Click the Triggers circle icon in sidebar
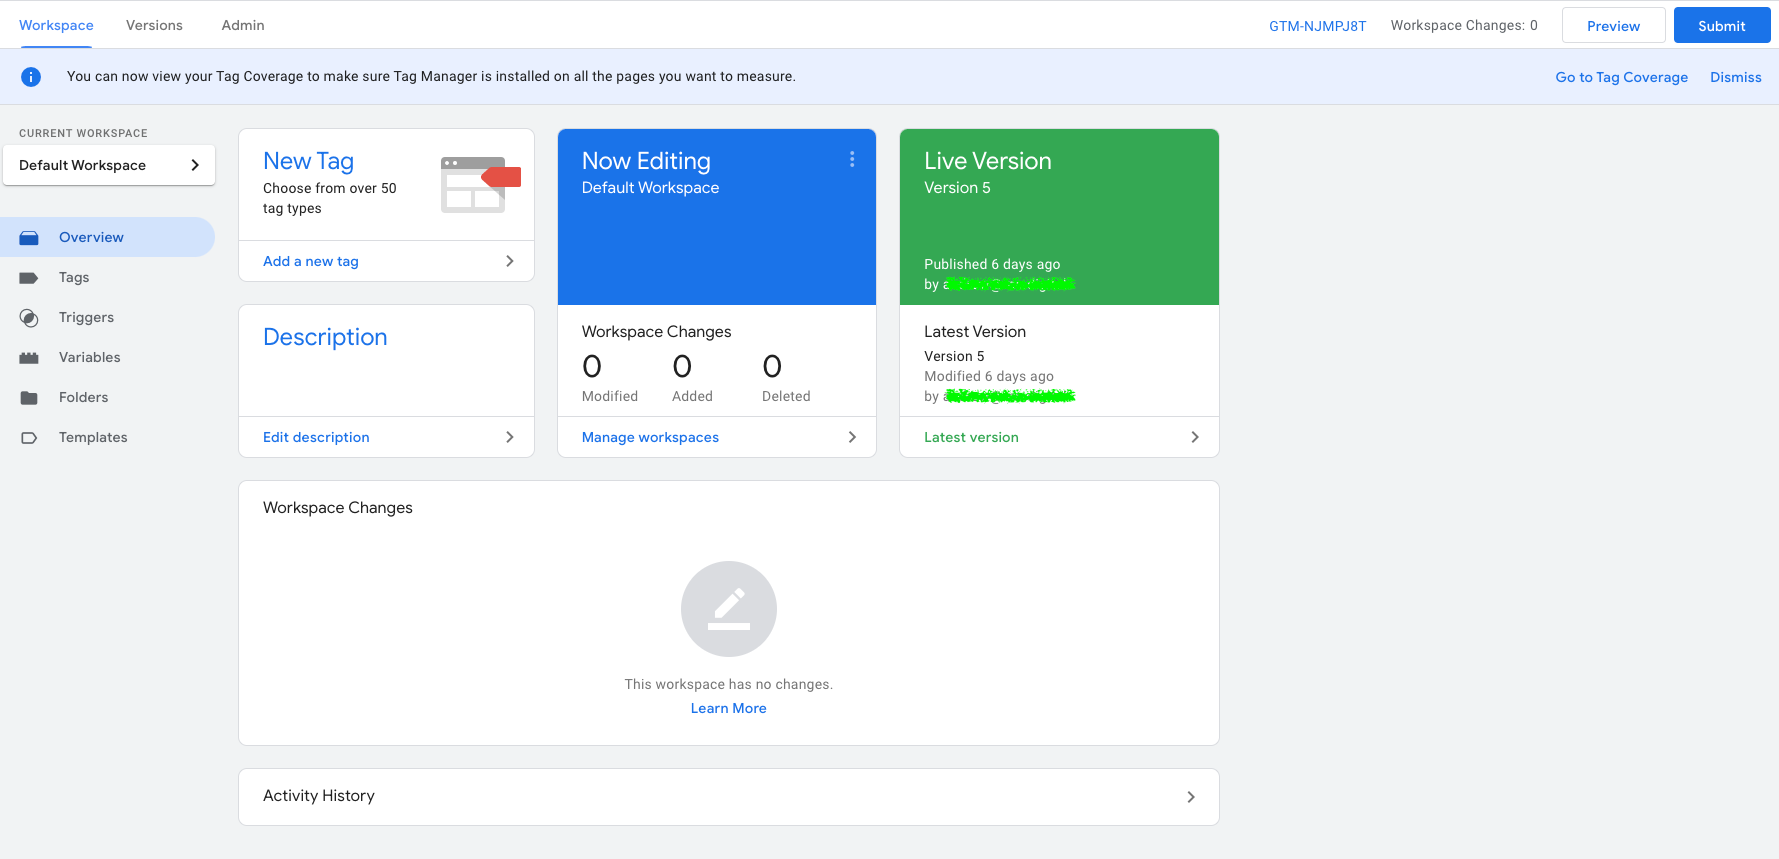The image size is (1779, 859). [29, 318]
